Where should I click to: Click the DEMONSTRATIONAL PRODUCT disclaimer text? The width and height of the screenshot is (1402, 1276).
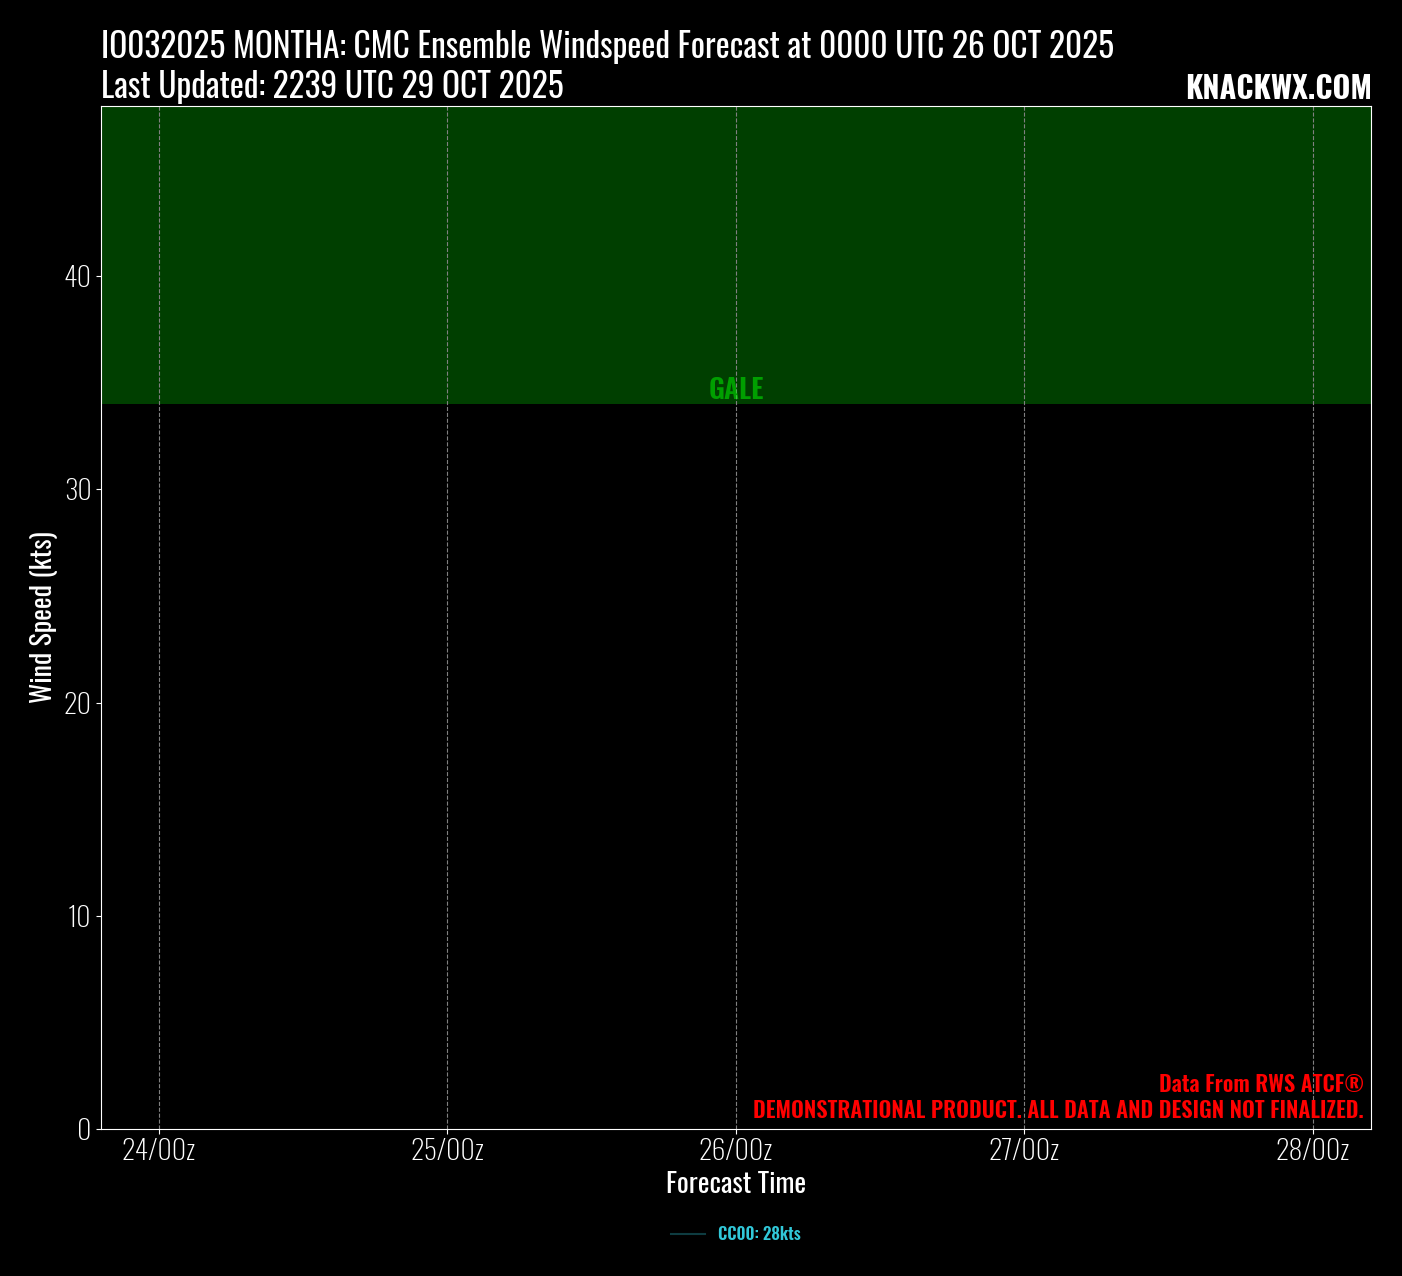[x=1057, y=1109]
